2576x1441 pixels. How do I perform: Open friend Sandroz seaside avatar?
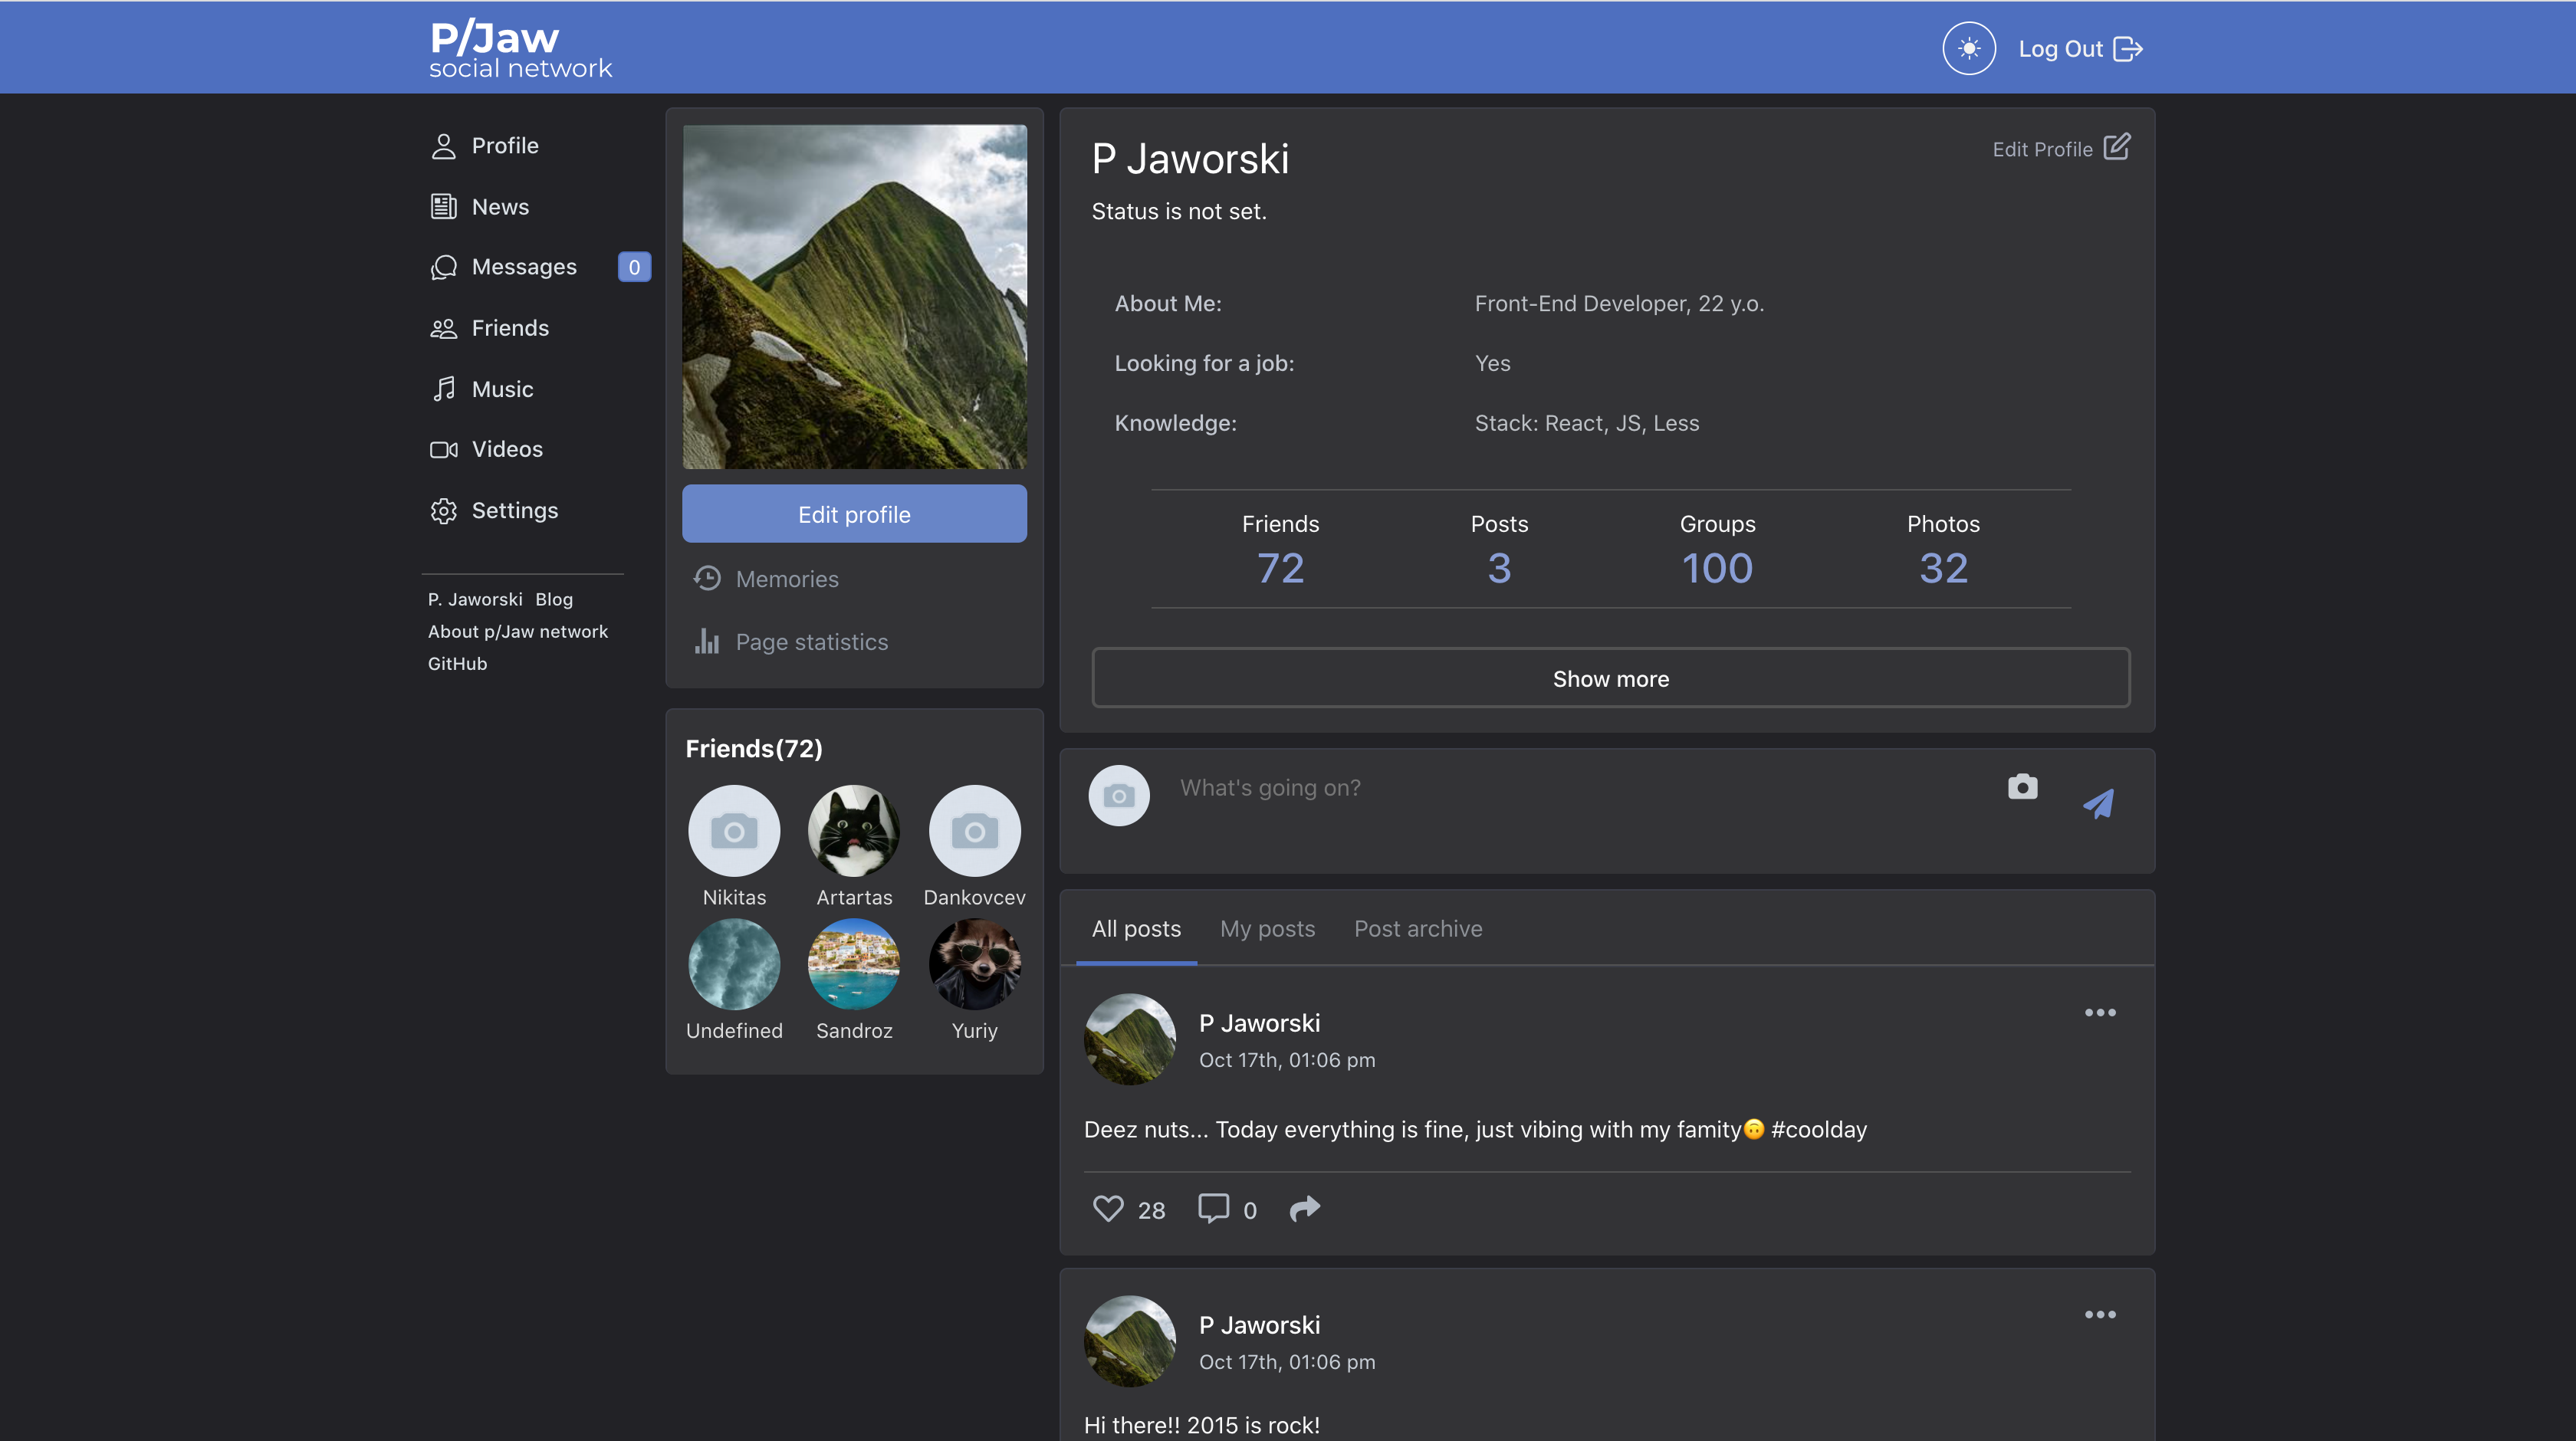click(x=854, y=964)
